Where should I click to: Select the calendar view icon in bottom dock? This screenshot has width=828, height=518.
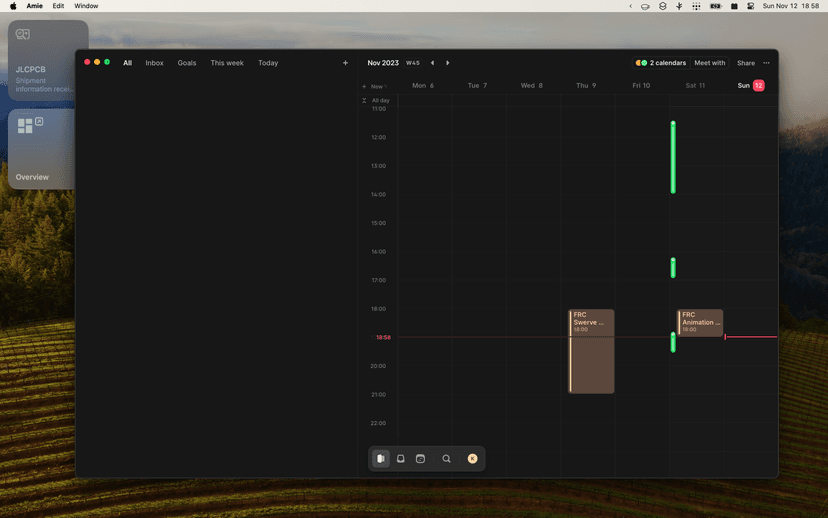tap(381, 459)
